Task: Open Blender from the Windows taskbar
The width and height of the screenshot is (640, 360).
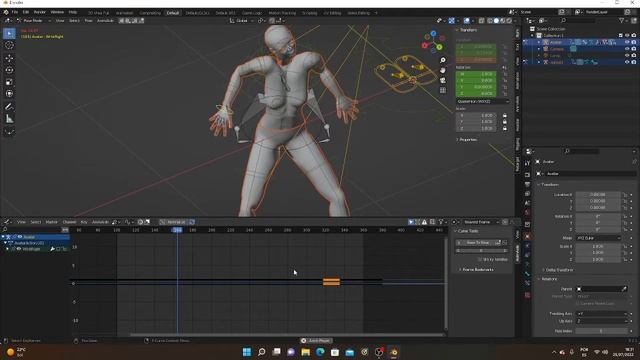Action: [x=394, y=352]
